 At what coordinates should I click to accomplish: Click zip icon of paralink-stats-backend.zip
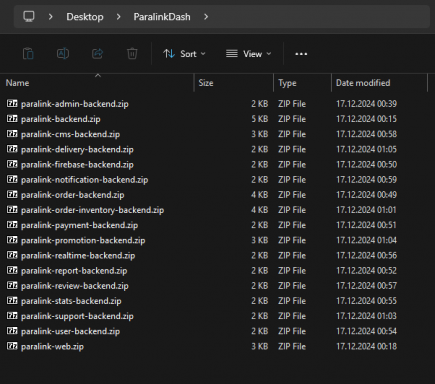point(12,300)
